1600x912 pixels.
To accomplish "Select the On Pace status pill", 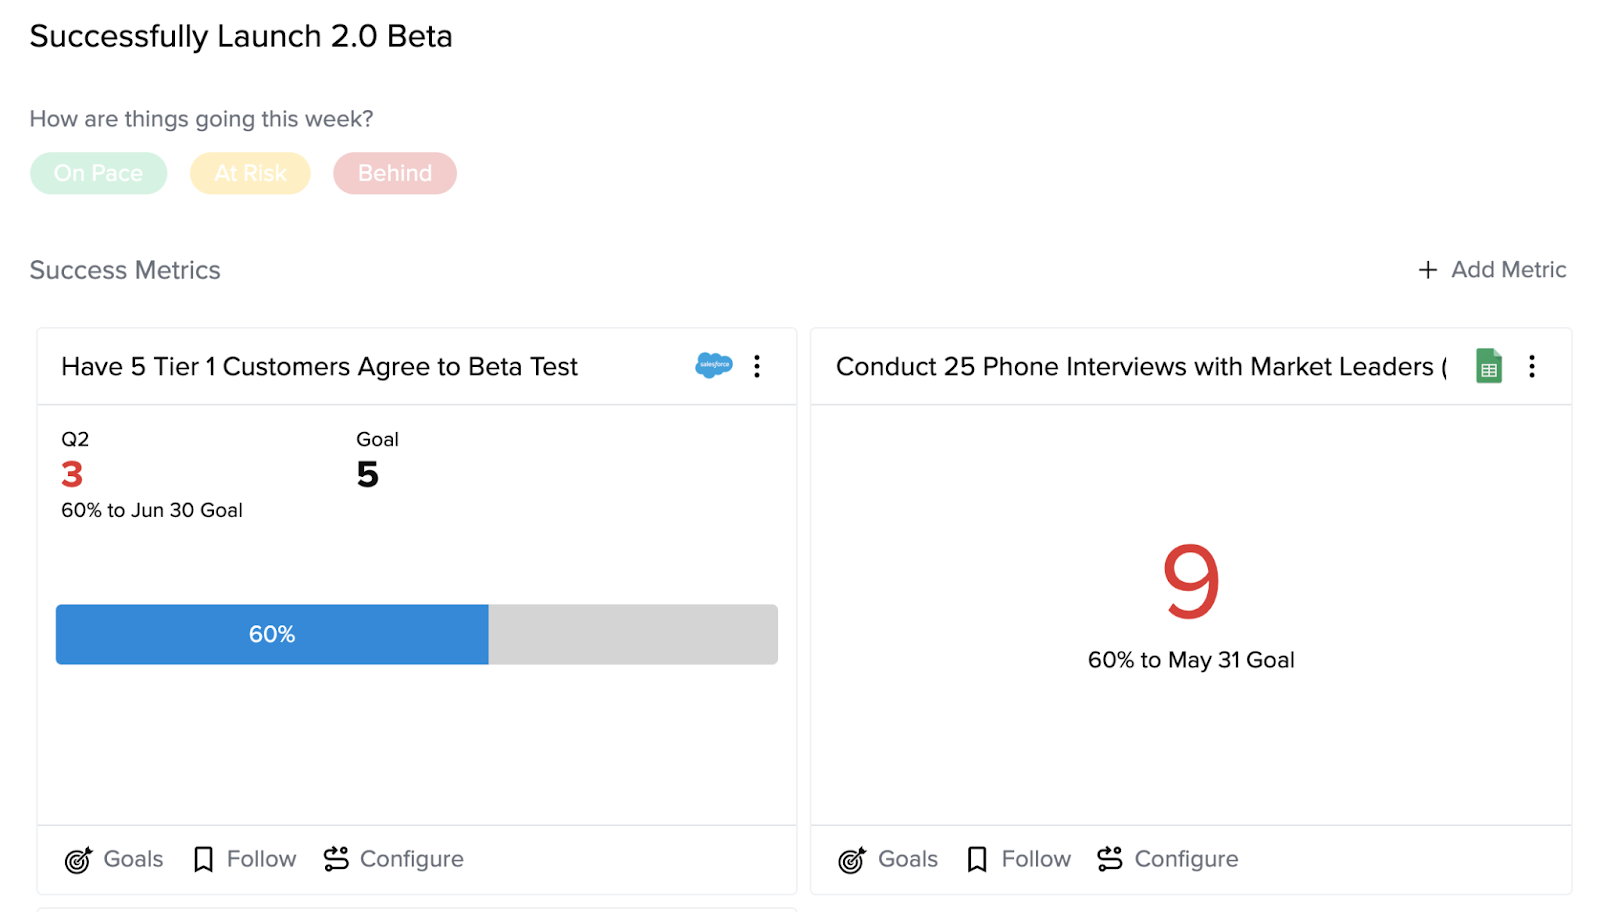I will tap(98, 173).
